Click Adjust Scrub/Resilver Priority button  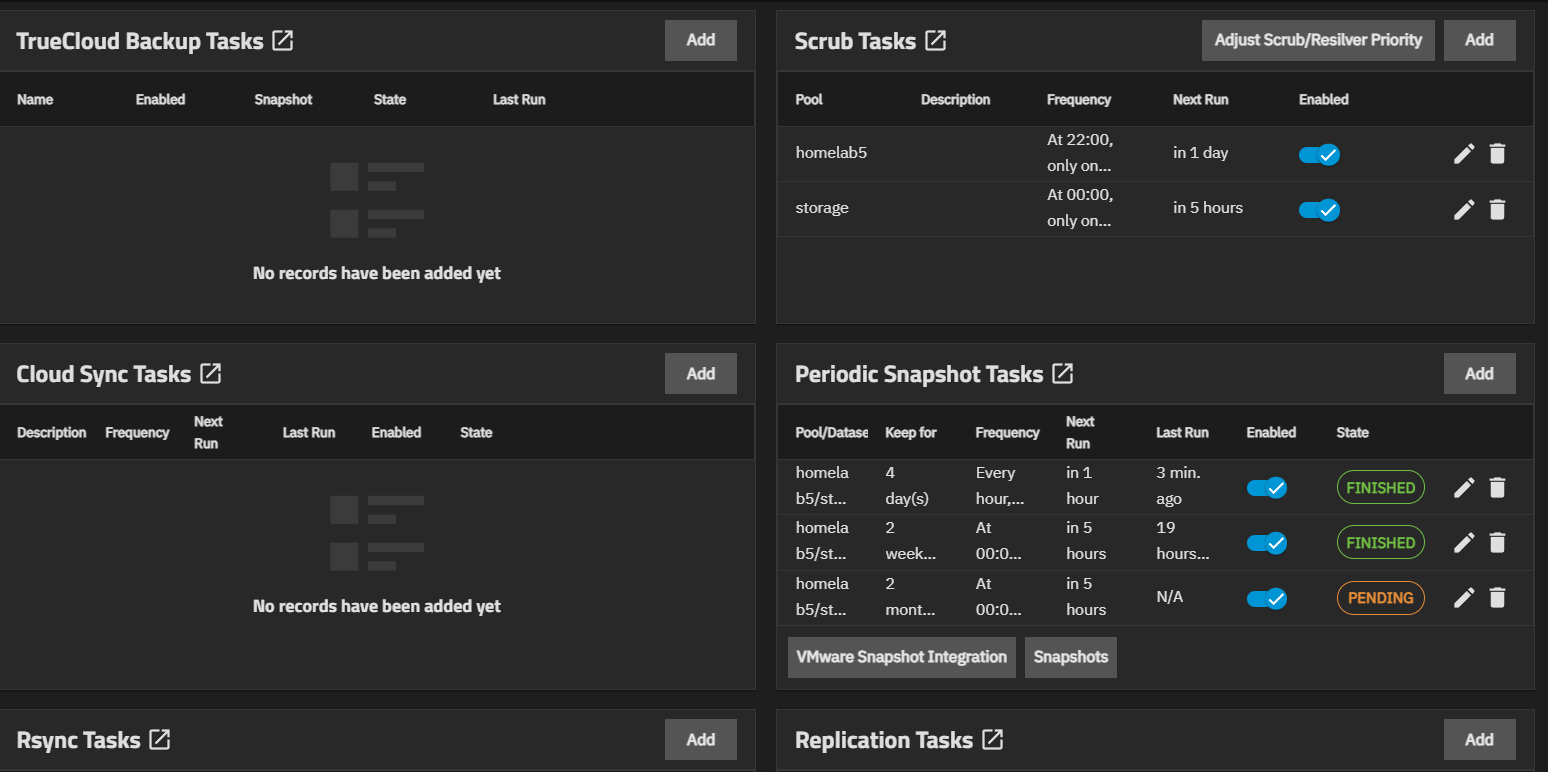click(x=1318, y=40)
